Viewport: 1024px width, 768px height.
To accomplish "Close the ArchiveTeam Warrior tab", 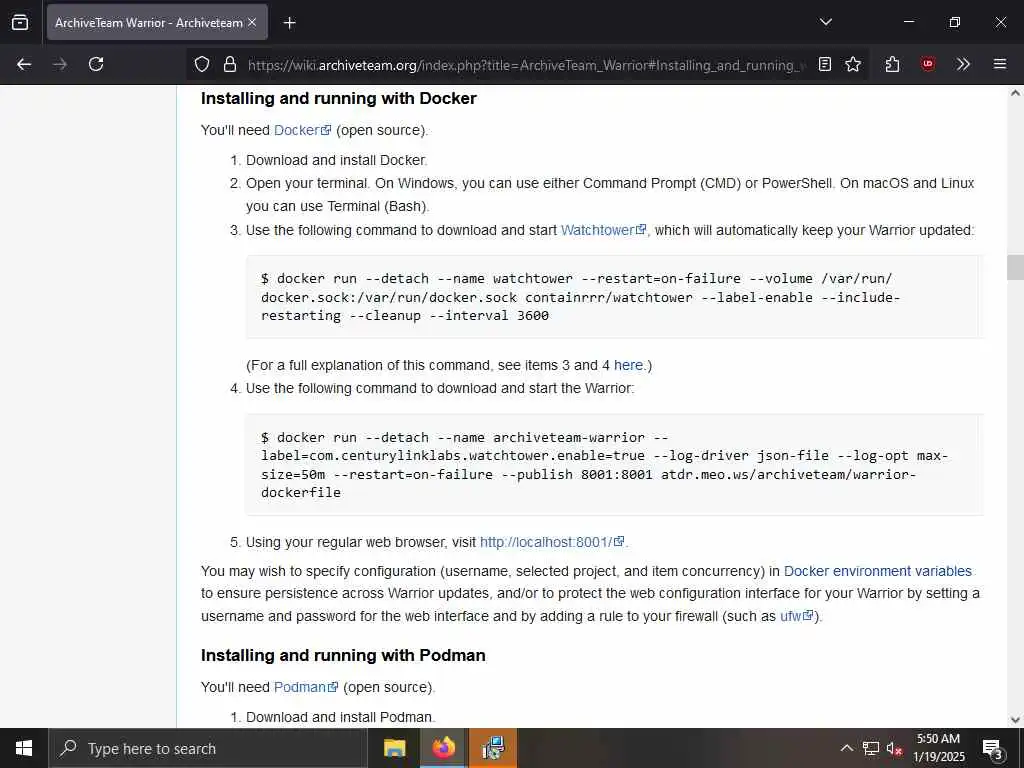I will tap(252, 22).
